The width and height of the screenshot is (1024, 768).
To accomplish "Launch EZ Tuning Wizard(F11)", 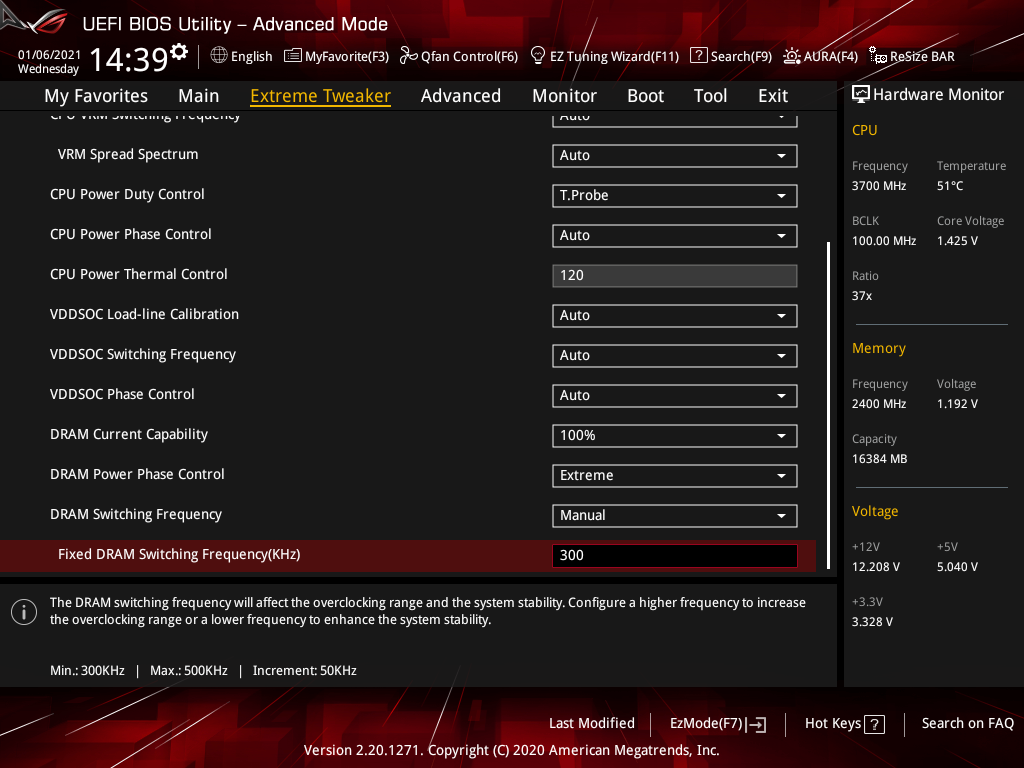I will tap(604, 56).
